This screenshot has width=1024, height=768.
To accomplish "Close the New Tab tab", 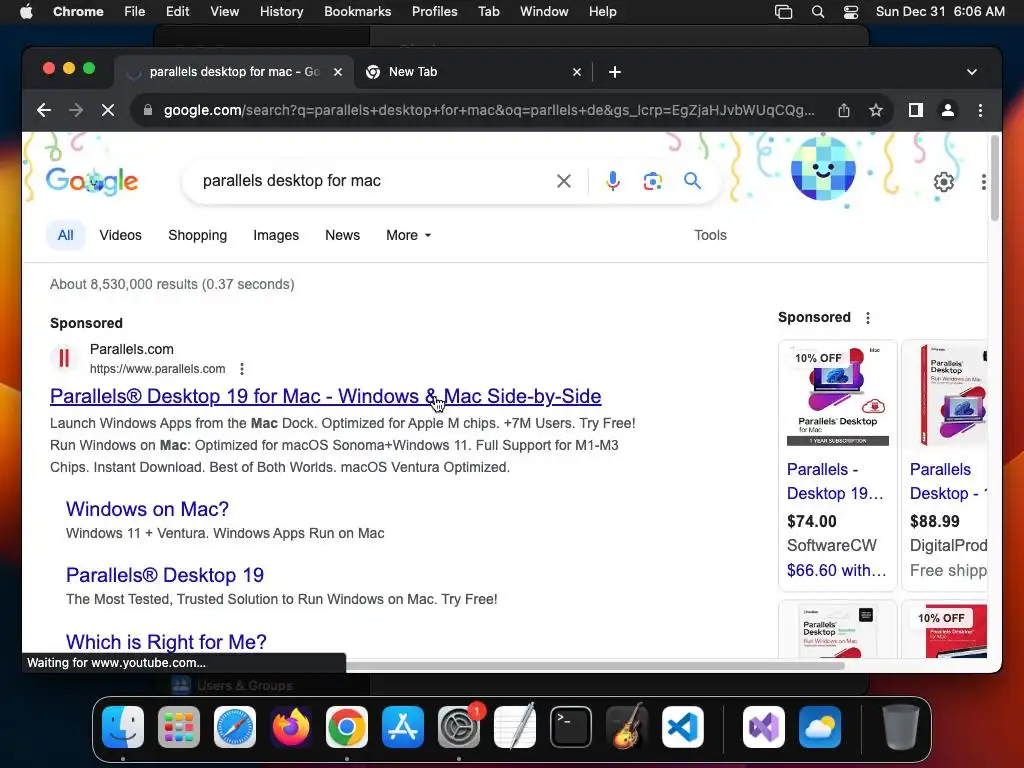I will pyautogui.click(x=577, y=72).
